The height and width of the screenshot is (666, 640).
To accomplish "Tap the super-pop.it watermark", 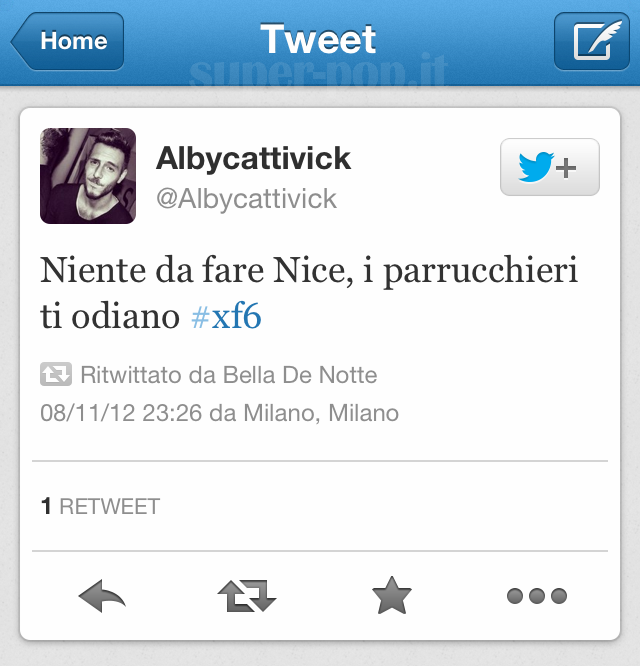I will point(318,70).
